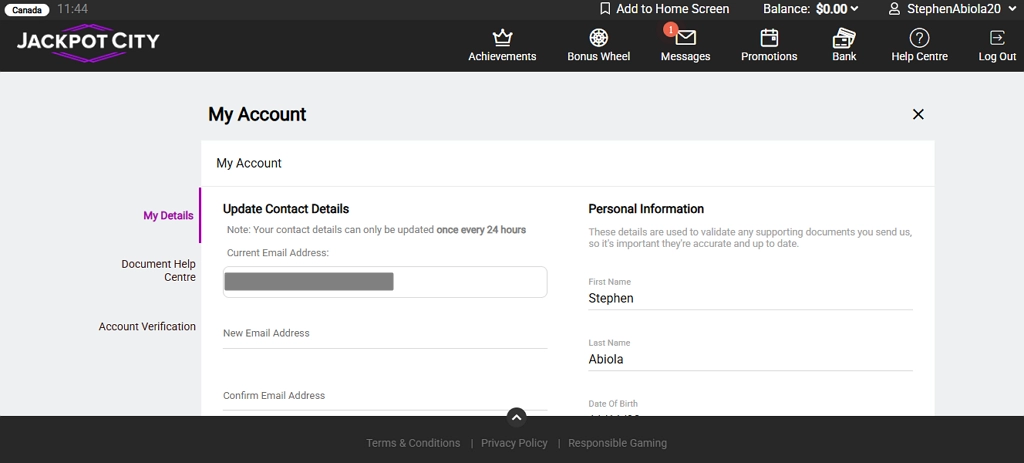Click the Responsible Gaming link
The width and height of the screenshot is (1024, 463).
click(x=617, y=443)
